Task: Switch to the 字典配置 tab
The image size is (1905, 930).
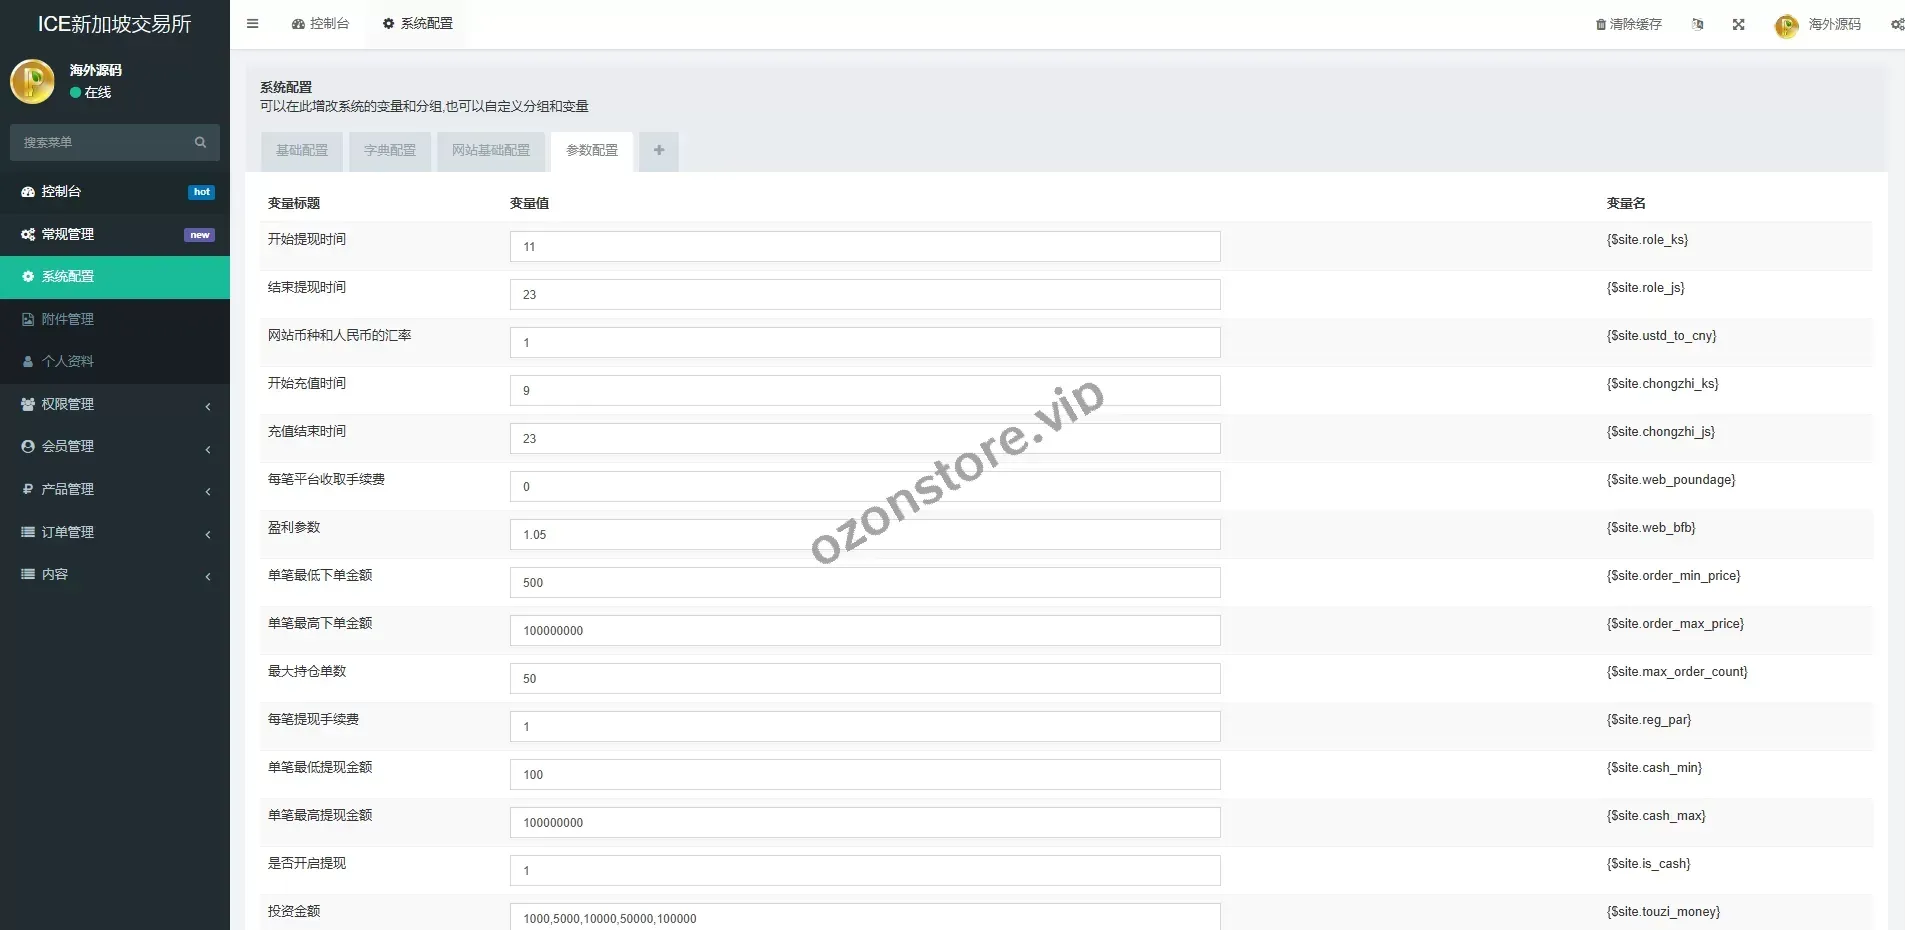Action: (390, 151)
